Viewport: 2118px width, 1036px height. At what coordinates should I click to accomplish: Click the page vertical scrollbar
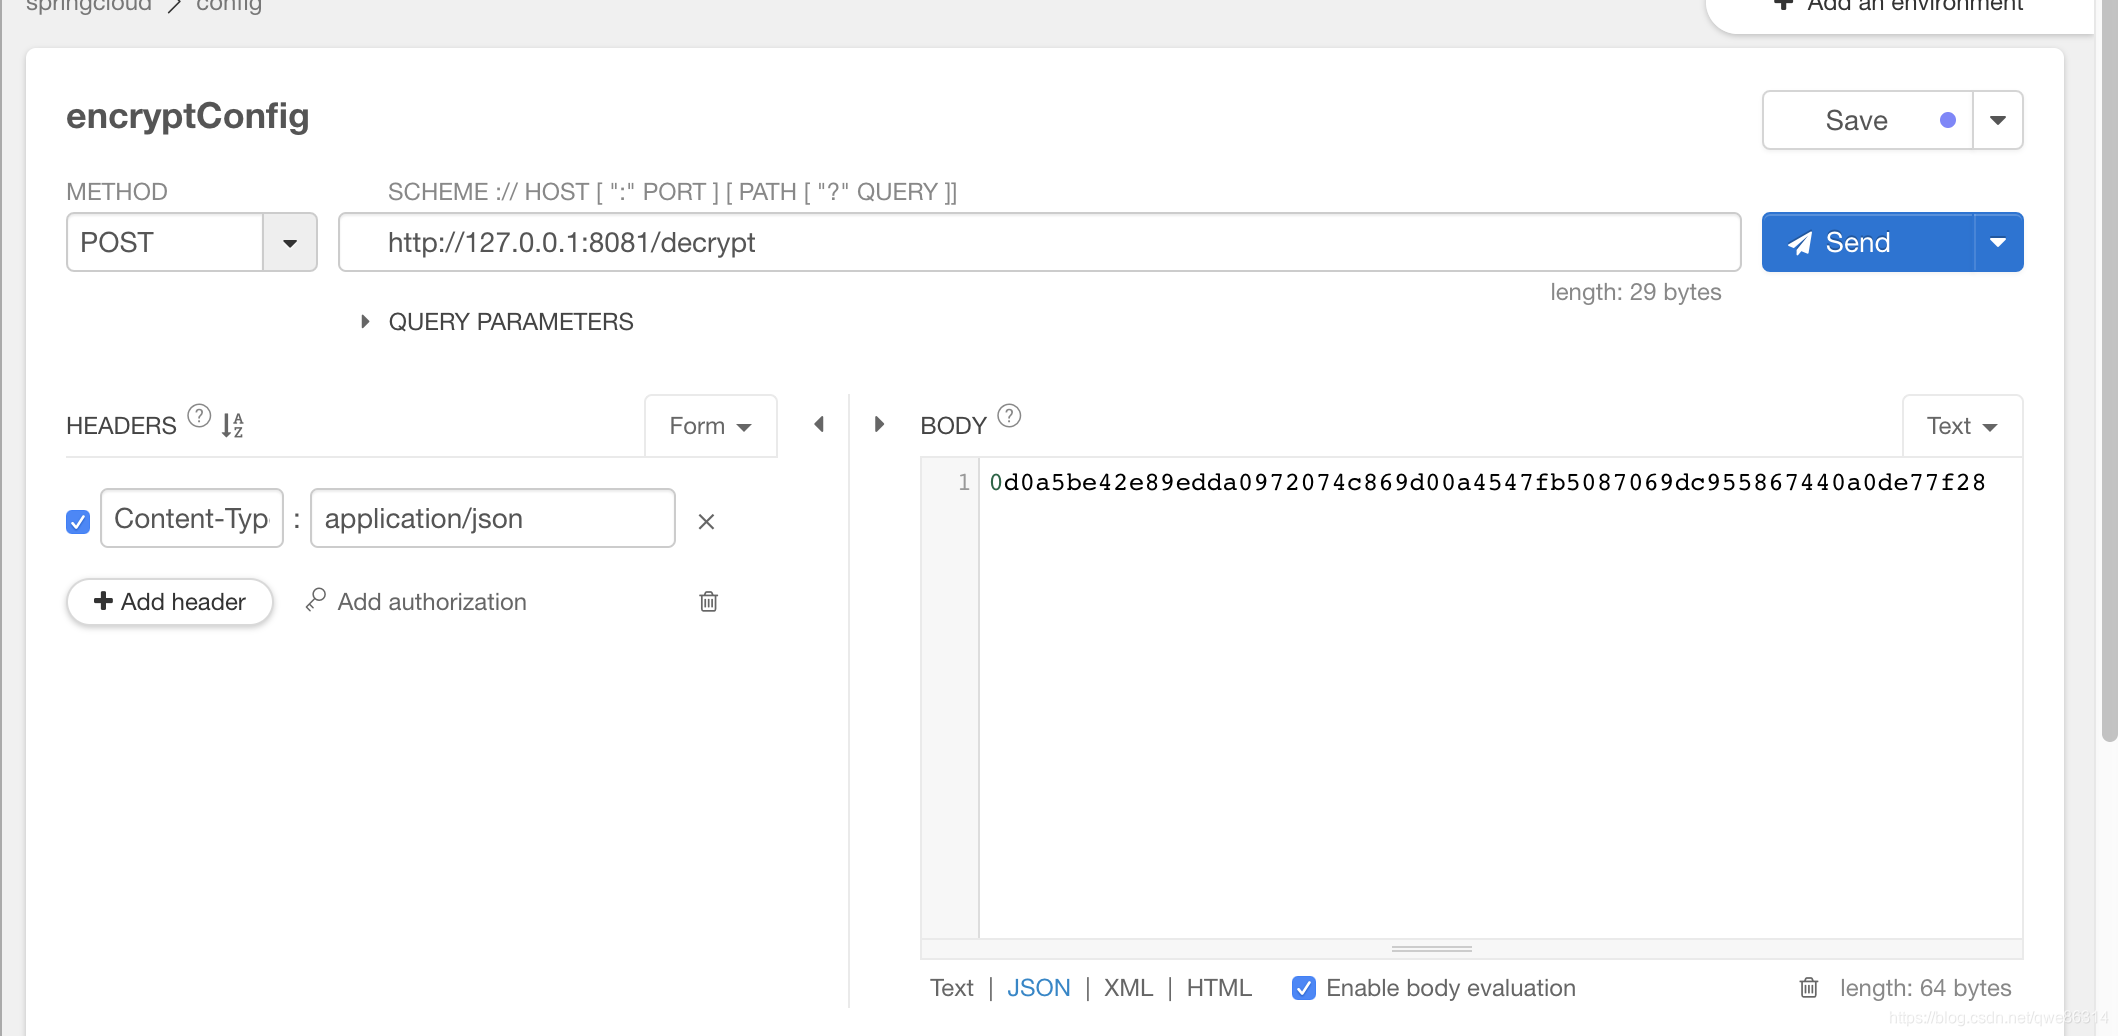(x=2109, y=370)
